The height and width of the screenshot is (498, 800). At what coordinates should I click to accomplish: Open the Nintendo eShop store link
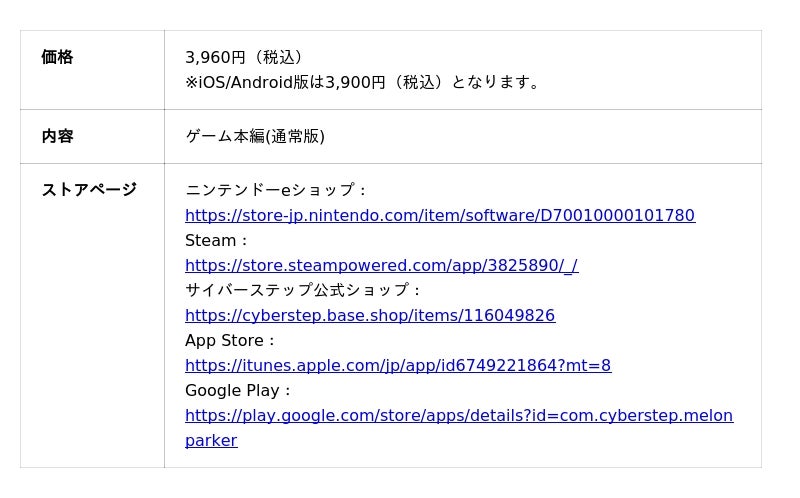click(x=439, y=216)
